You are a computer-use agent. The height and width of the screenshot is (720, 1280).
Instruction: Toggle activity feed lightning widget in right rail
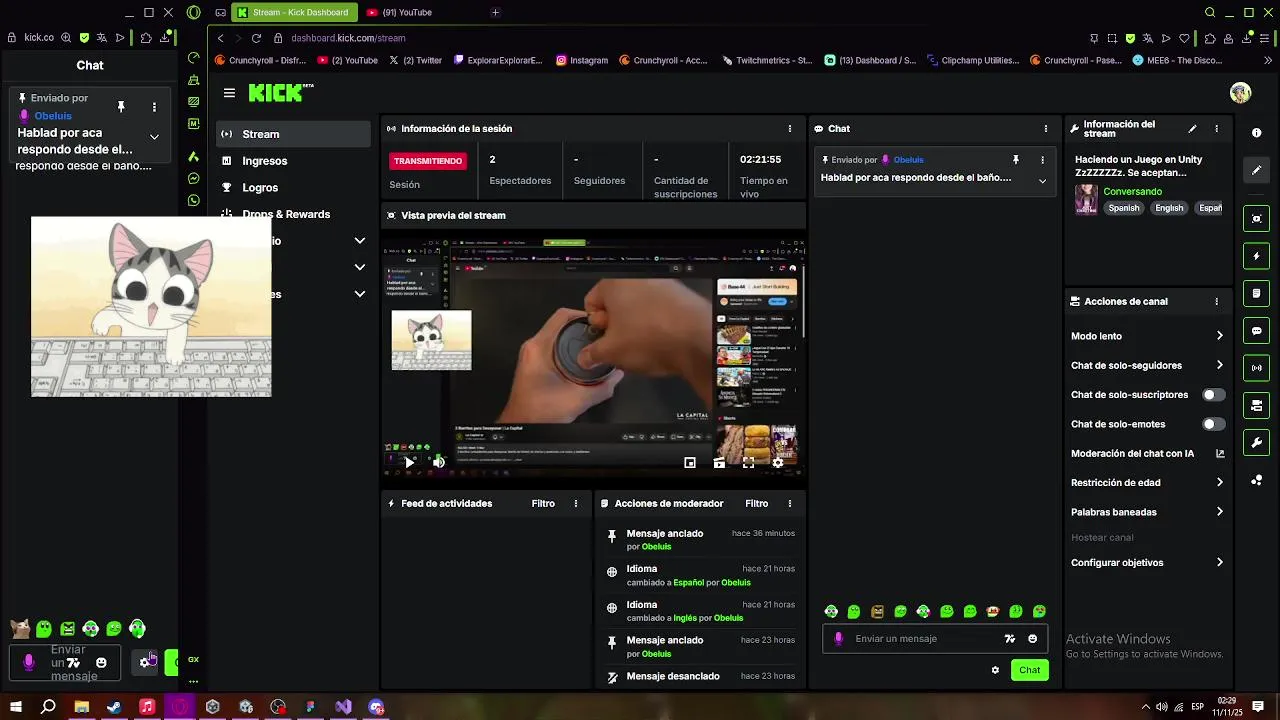click(1257, 256)
